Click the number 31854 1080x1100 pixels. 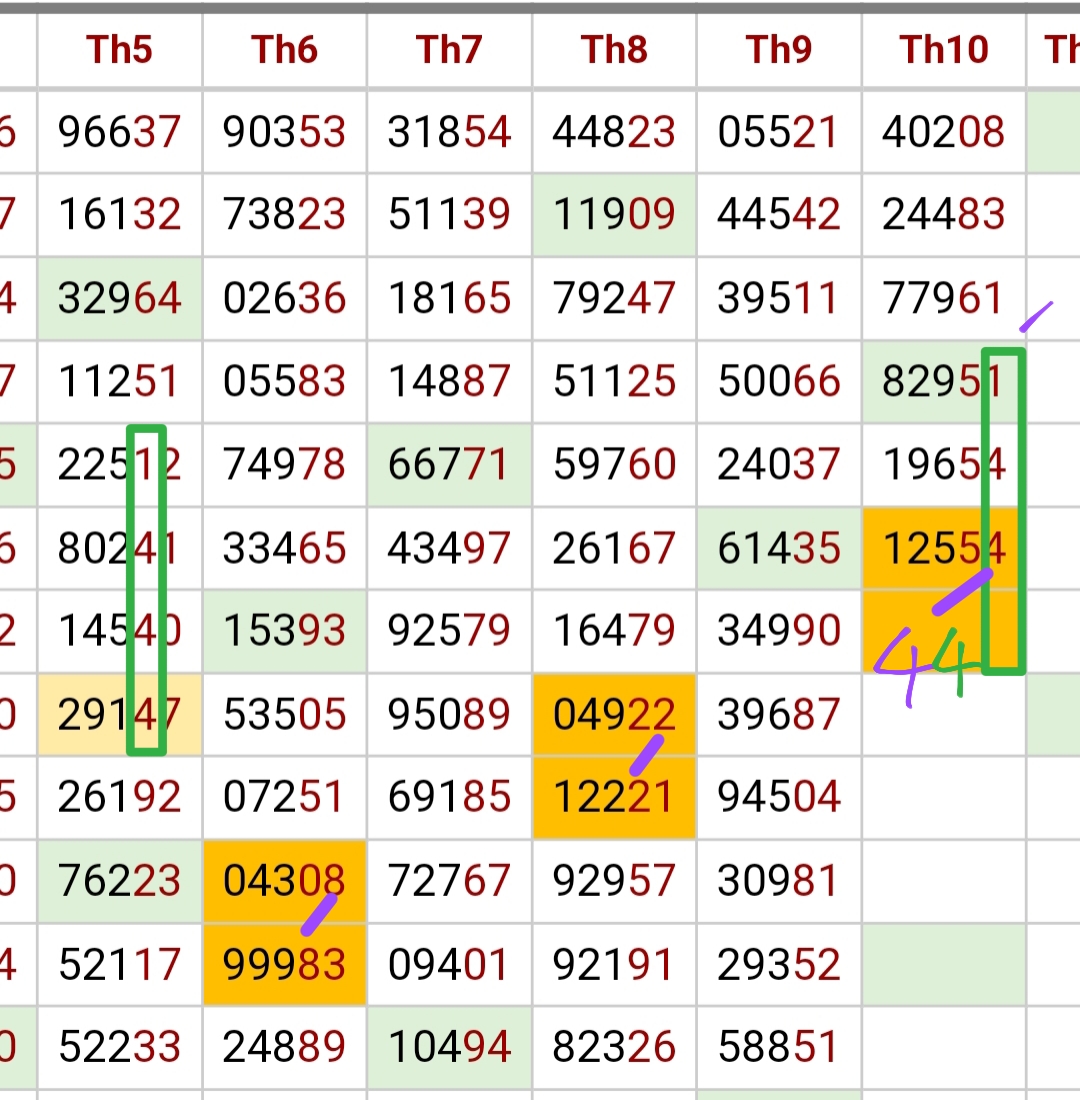[449, 132]
